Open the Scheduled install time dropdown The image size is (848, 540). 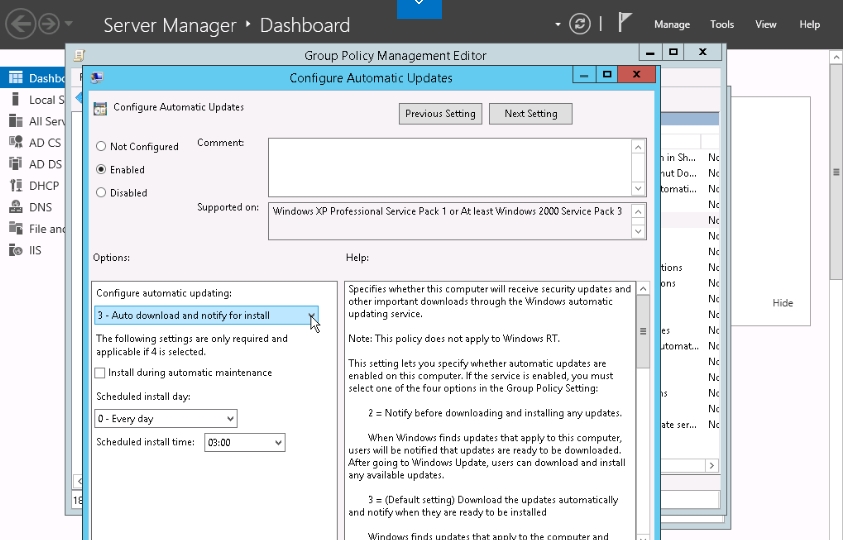[x=244, y=443]
